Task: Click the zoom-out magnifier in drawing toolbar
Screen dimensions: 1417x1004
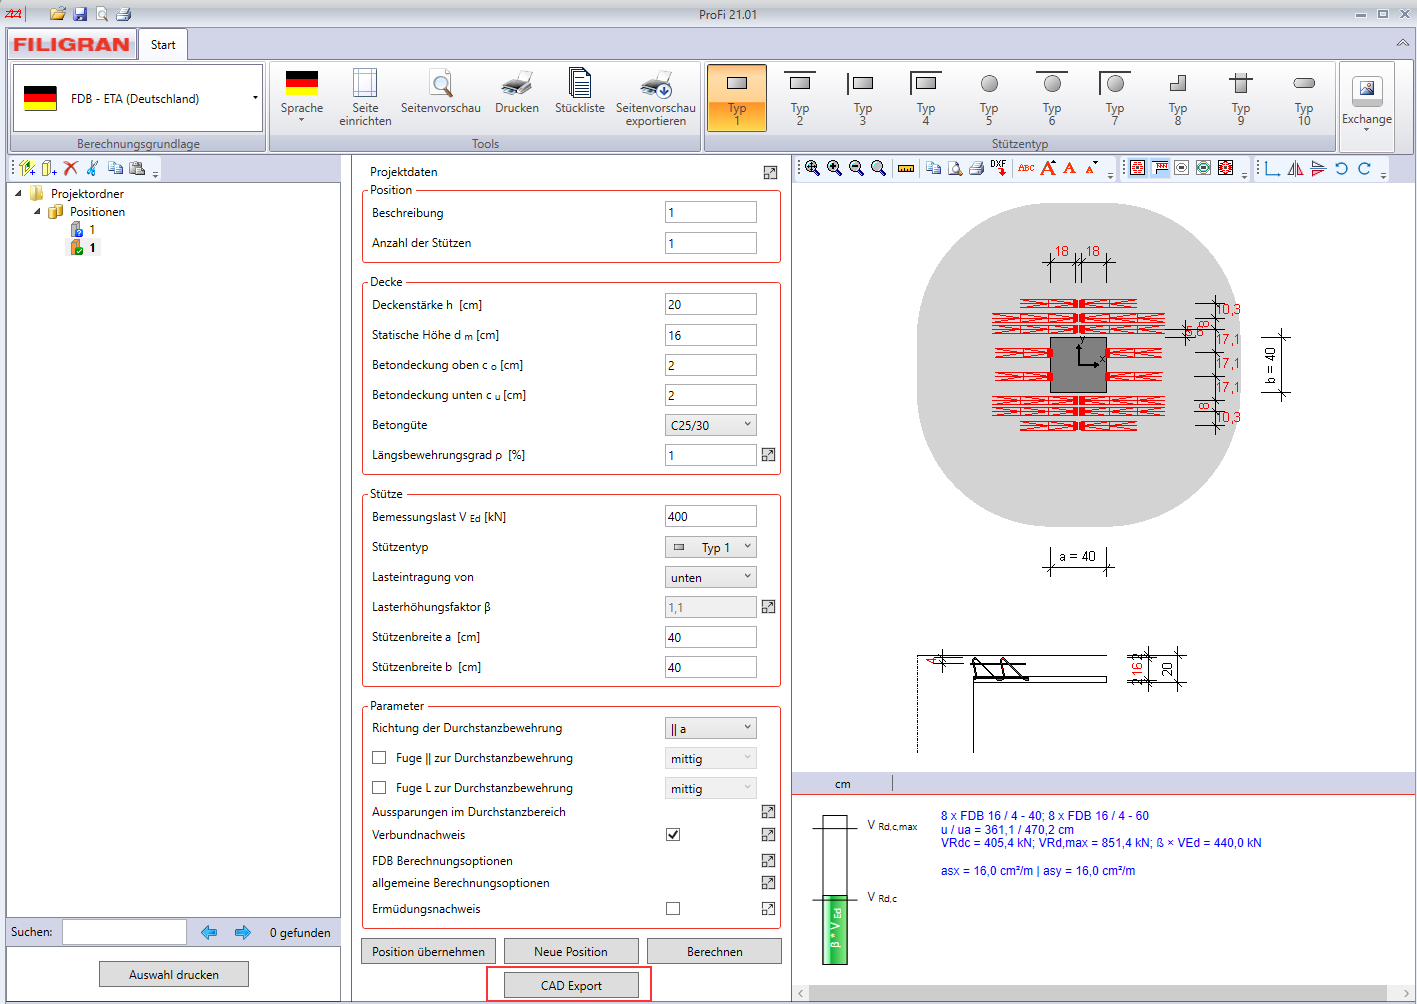Action: point(856,168)
